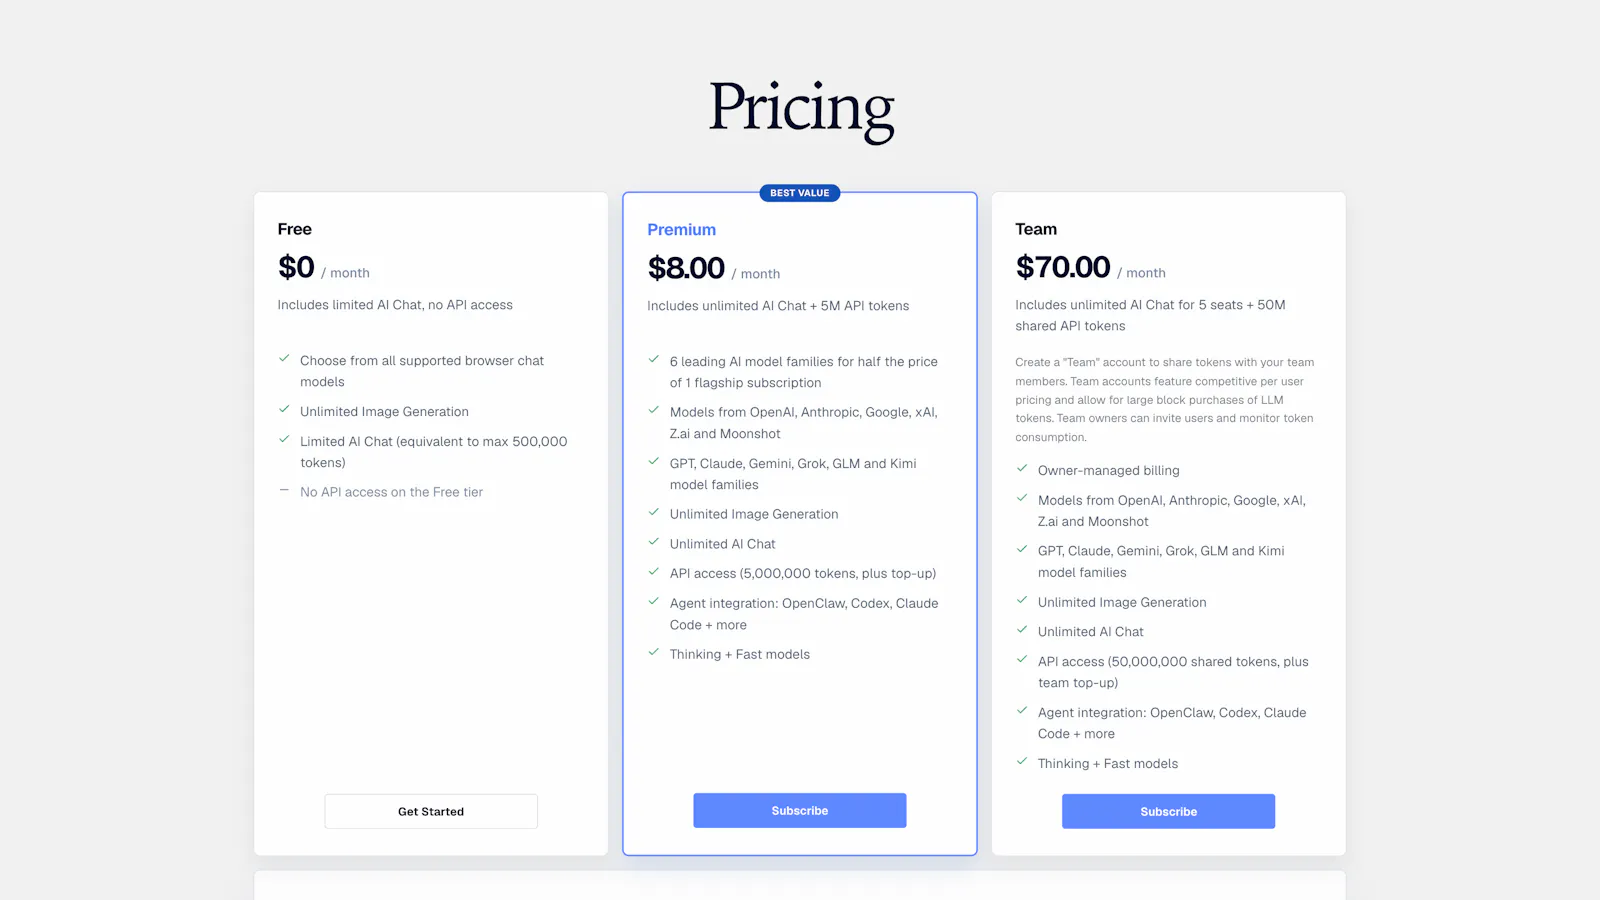
Task: Click the dash icon beside 'No API access'
Action: [284, 490]
